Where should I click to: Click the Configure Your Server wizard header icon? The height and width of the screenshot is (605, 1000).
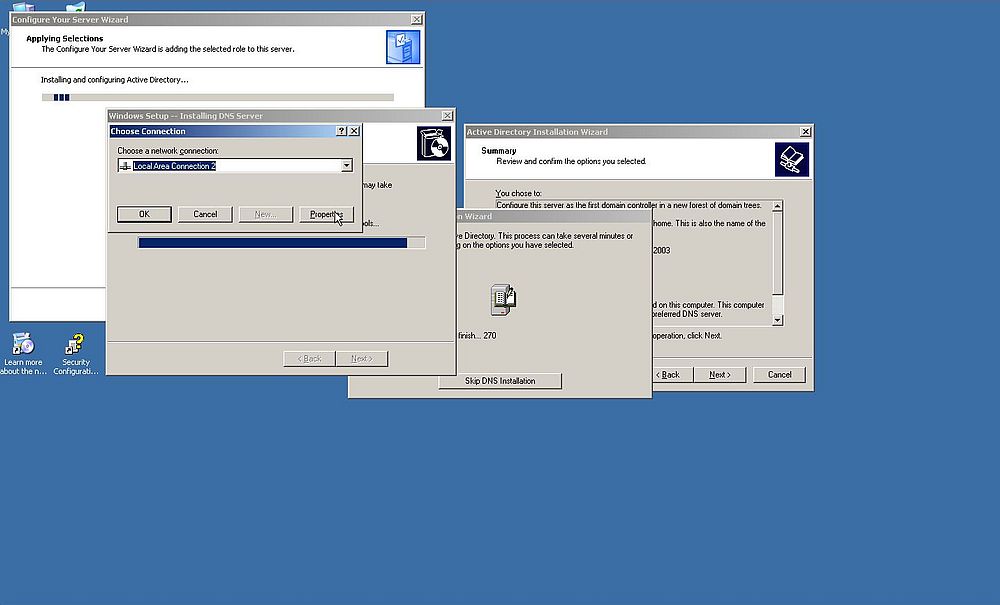coord(403,47)
